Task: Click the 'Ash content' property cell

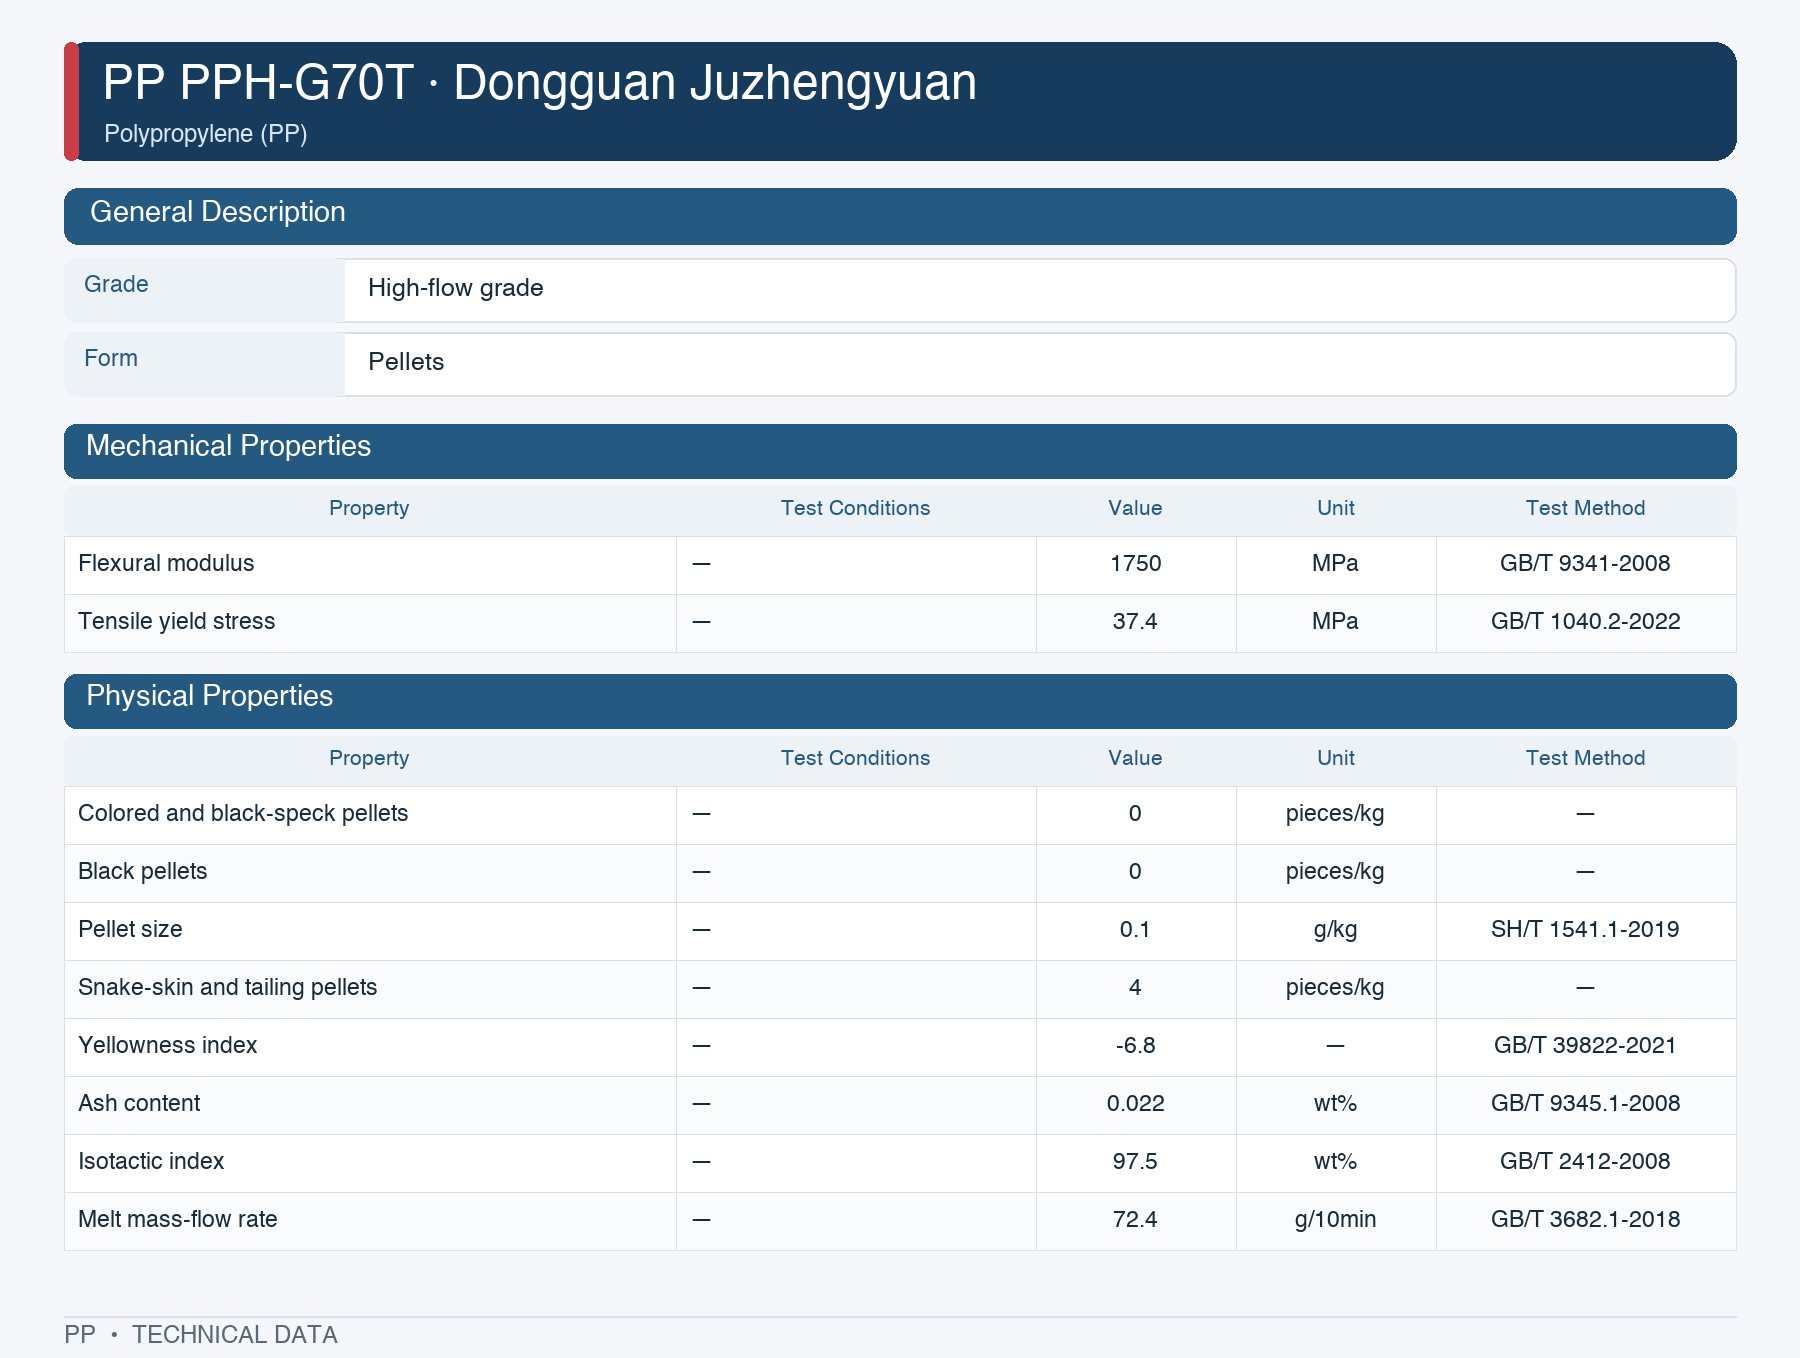Action: [x=370, y=1104]
